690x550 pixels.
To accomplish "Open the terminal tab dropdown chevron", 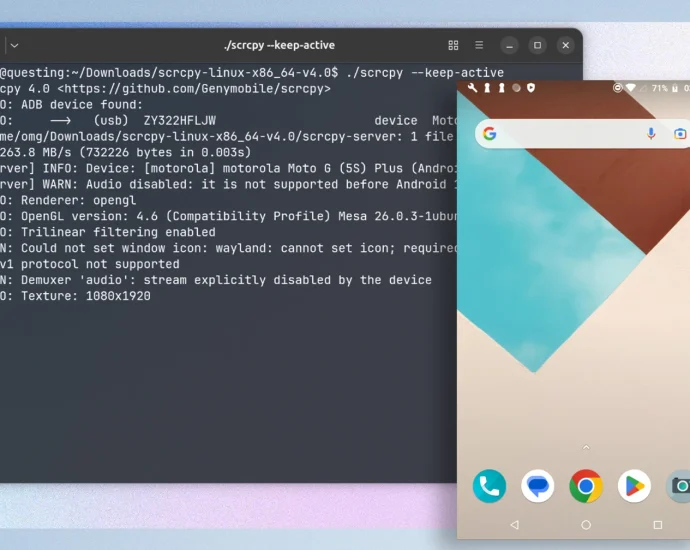I will 15,45.
